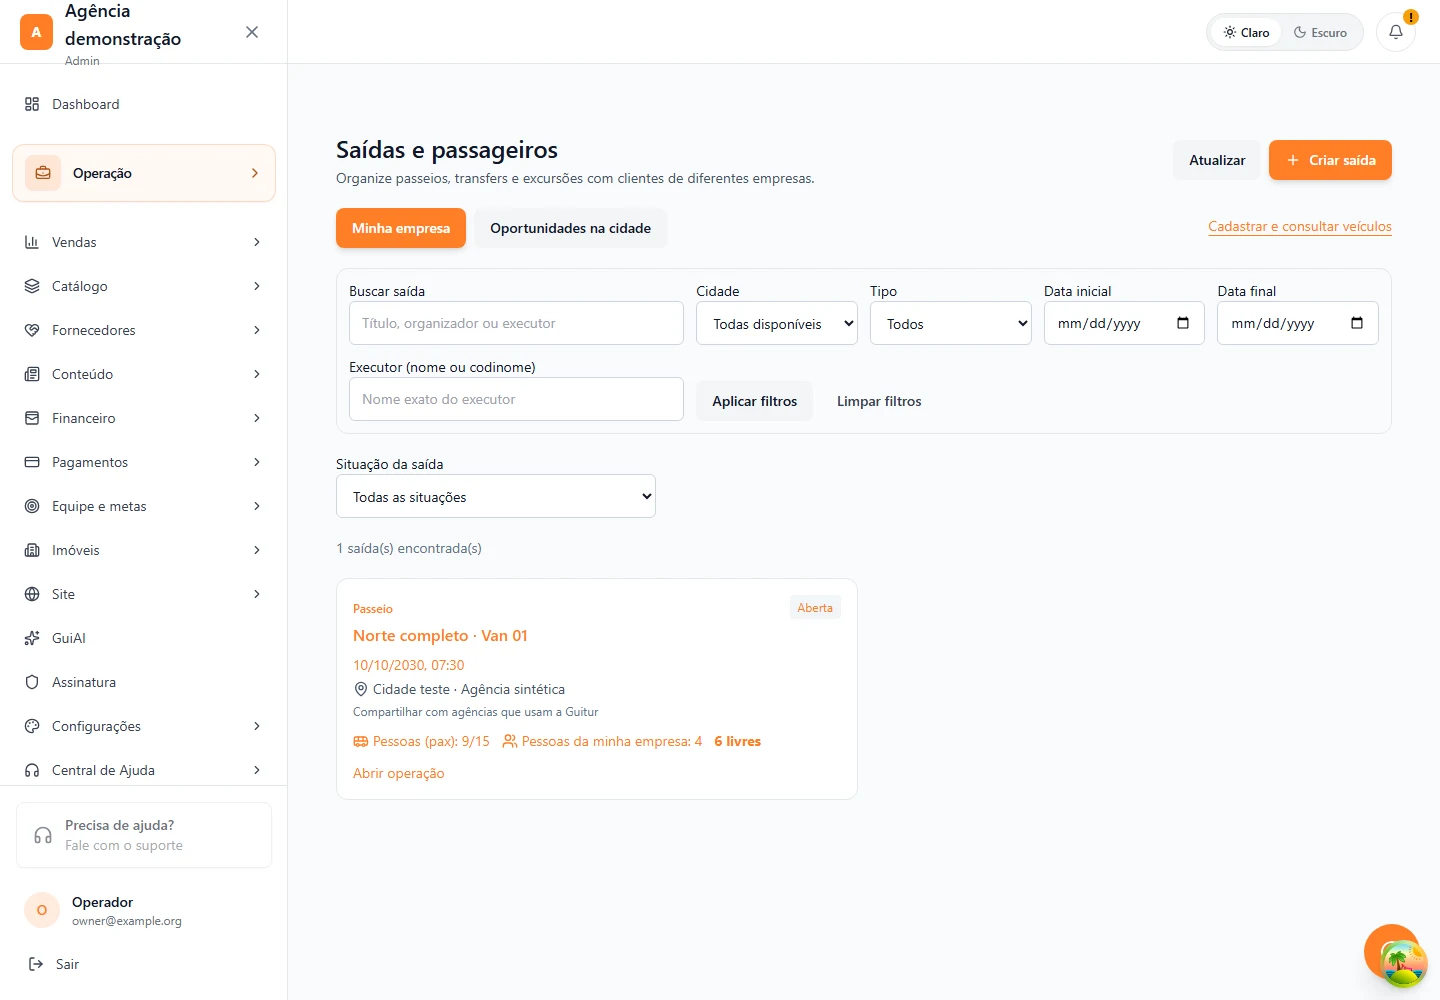Open the Catálogo menu item
The image size is (1440, 1000).
(x=144, y=286)
